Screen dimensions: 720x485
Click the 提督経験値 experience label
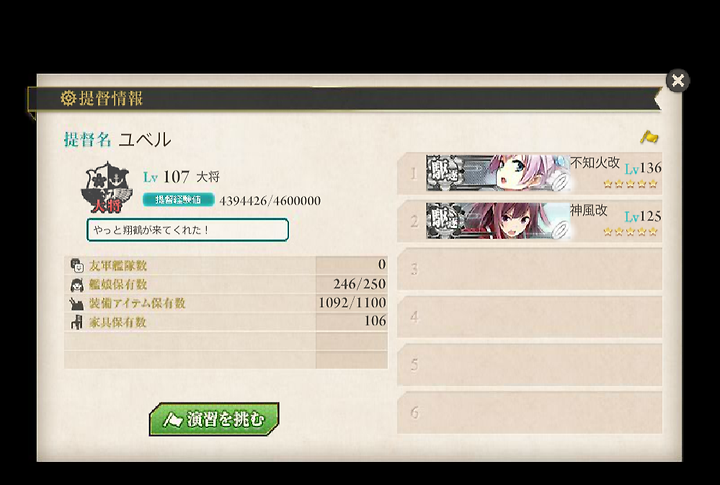click(x=178, y=200)
